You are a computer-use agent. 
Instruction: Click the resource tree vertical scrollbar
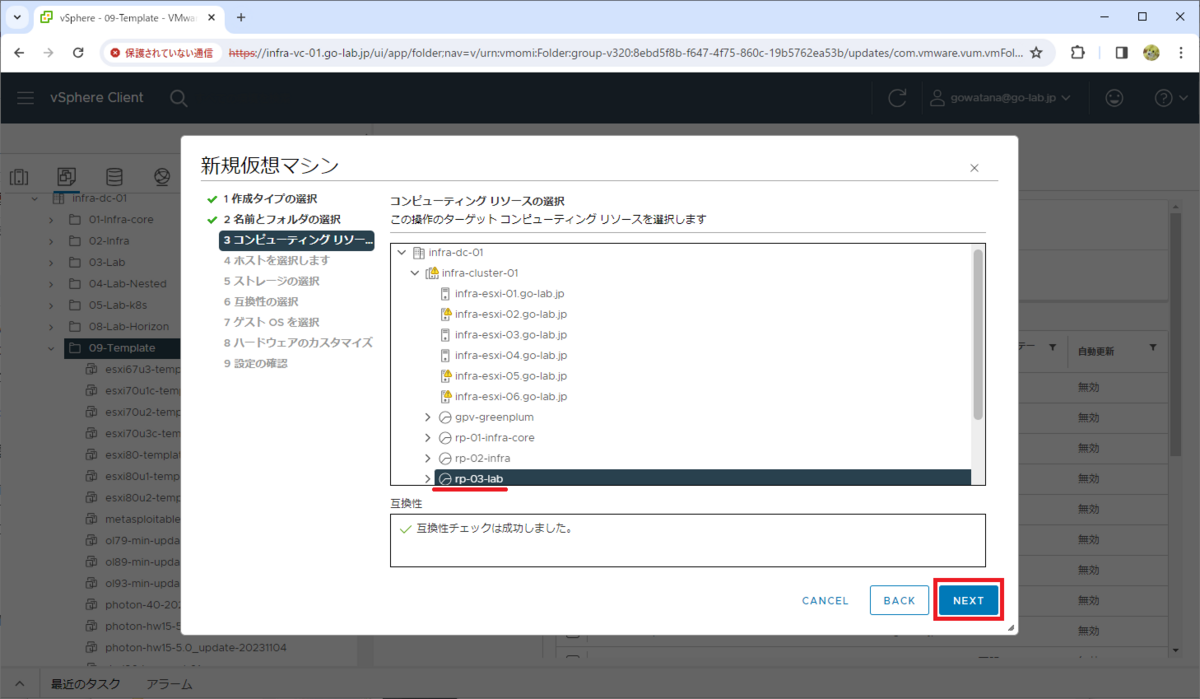coord(978,335)
